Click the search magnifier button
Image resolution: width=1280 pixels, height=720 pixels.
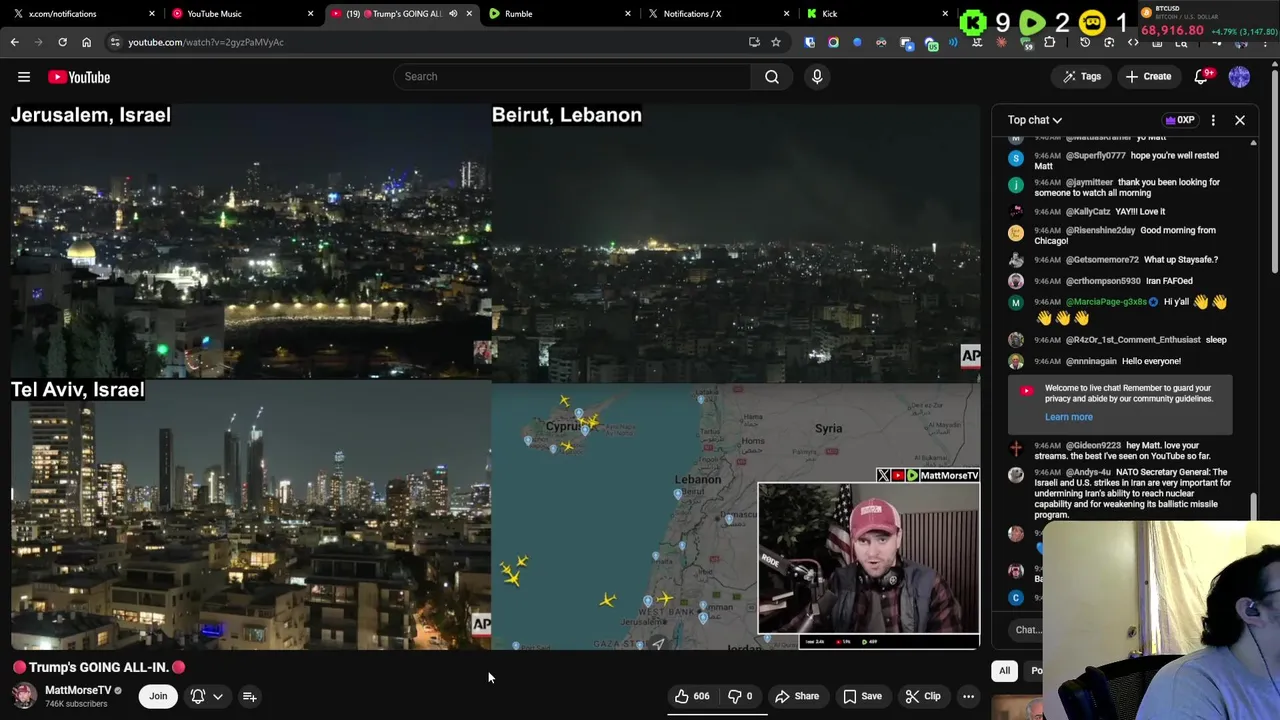(772, 76)
